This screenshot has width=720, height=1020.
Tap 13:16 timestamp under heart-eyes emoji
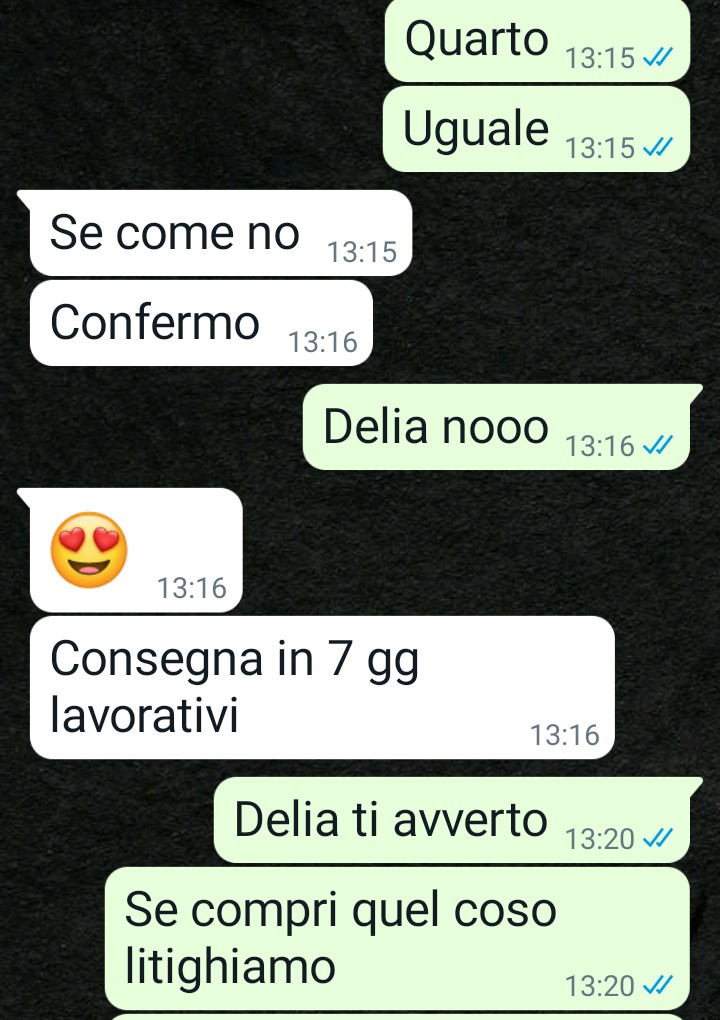[192, 588]
